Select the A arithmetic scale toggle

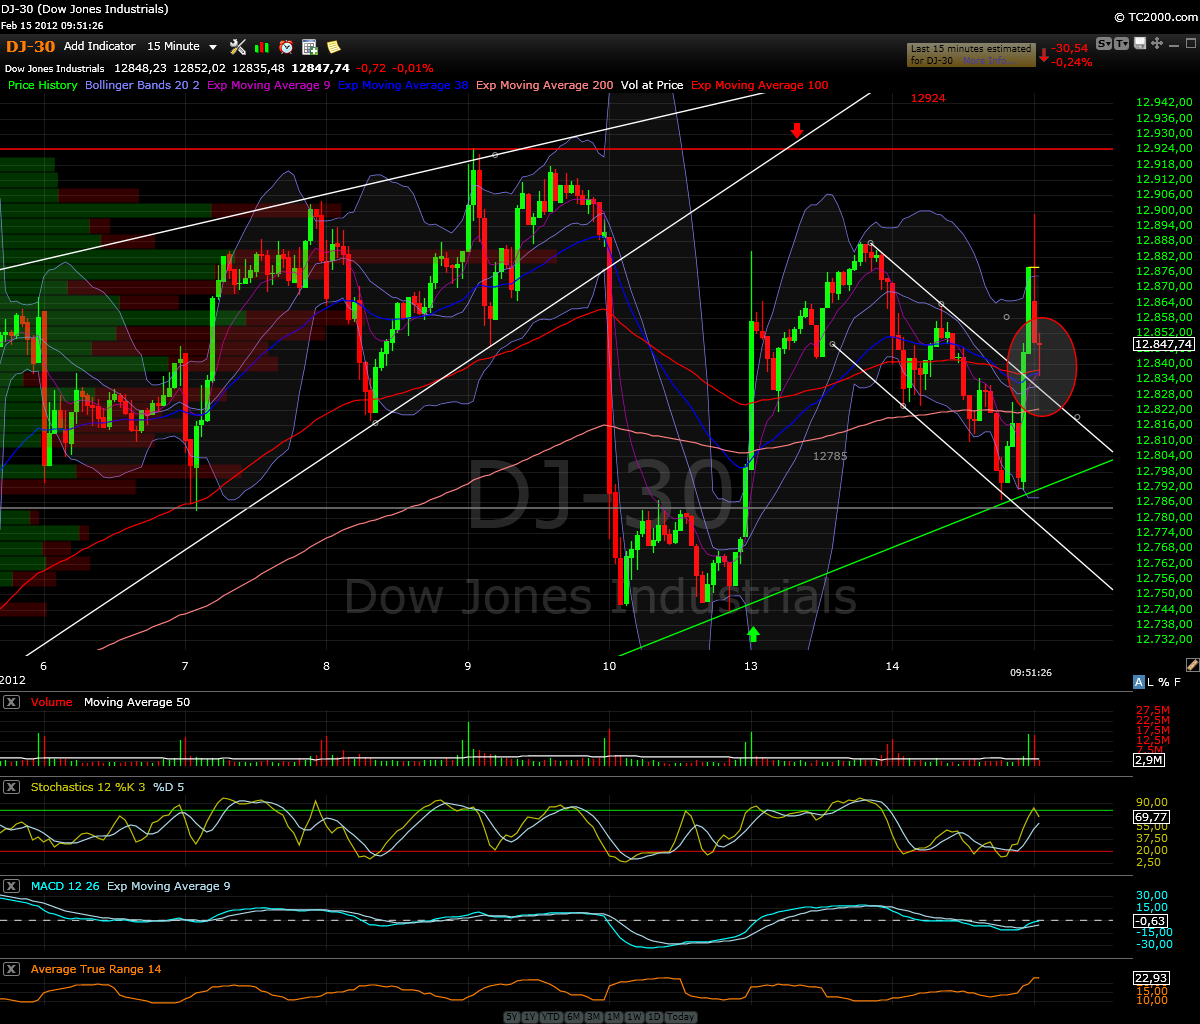(x=1139, y=682)
